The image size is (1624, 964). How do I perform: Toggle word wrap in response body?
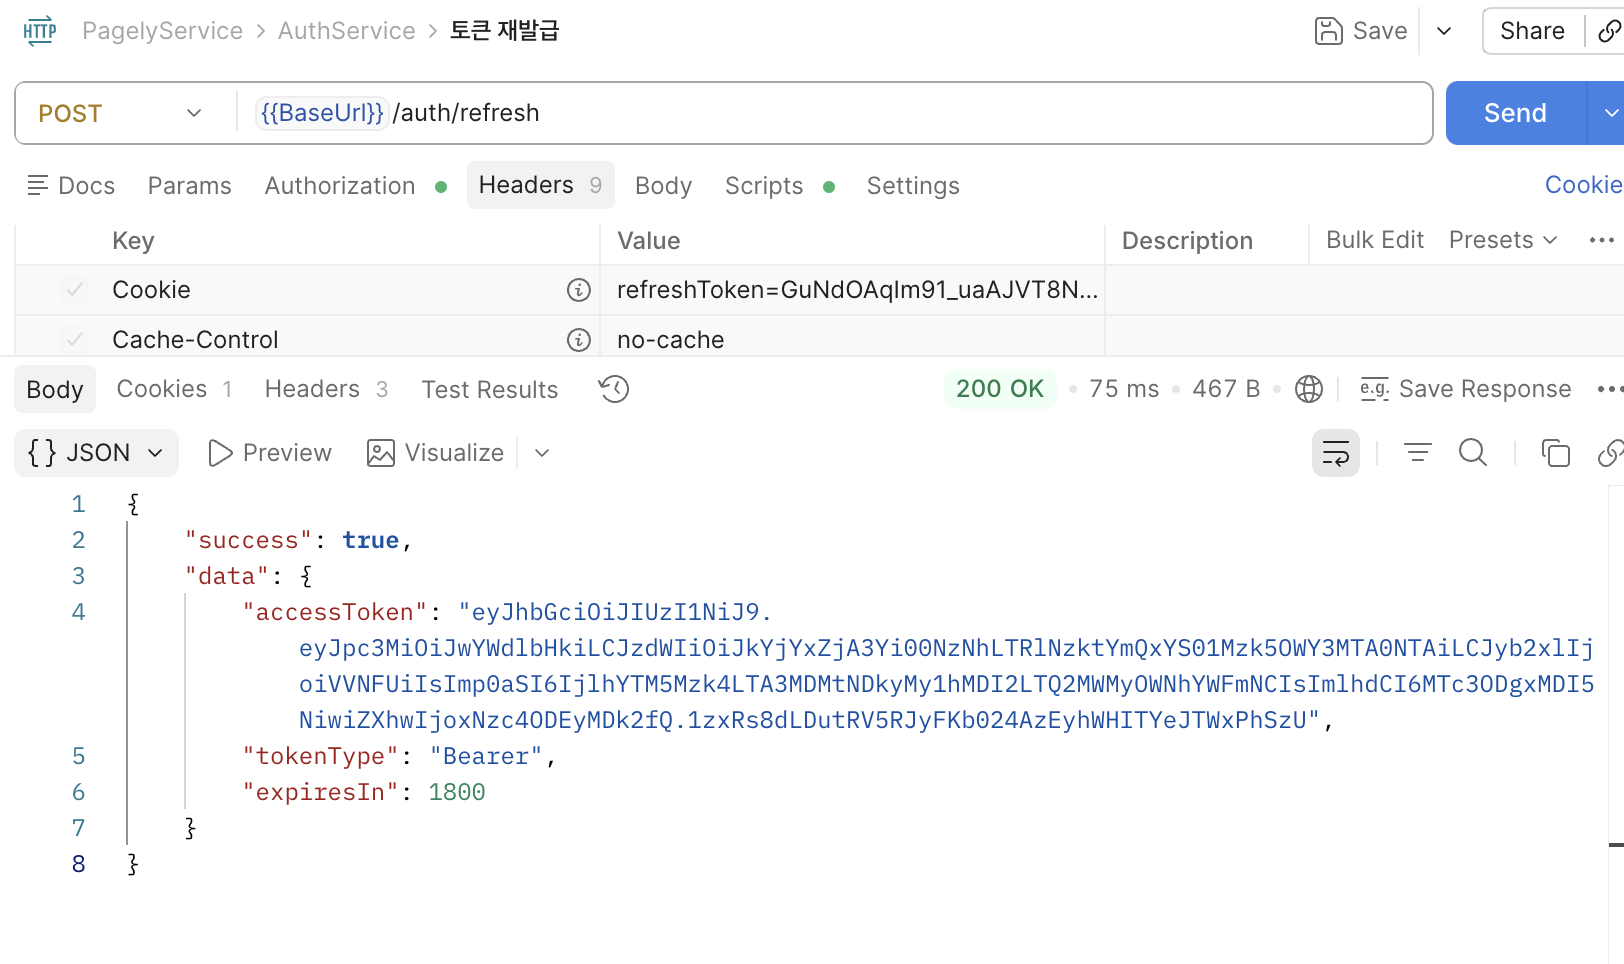[x=1336, y=453]
